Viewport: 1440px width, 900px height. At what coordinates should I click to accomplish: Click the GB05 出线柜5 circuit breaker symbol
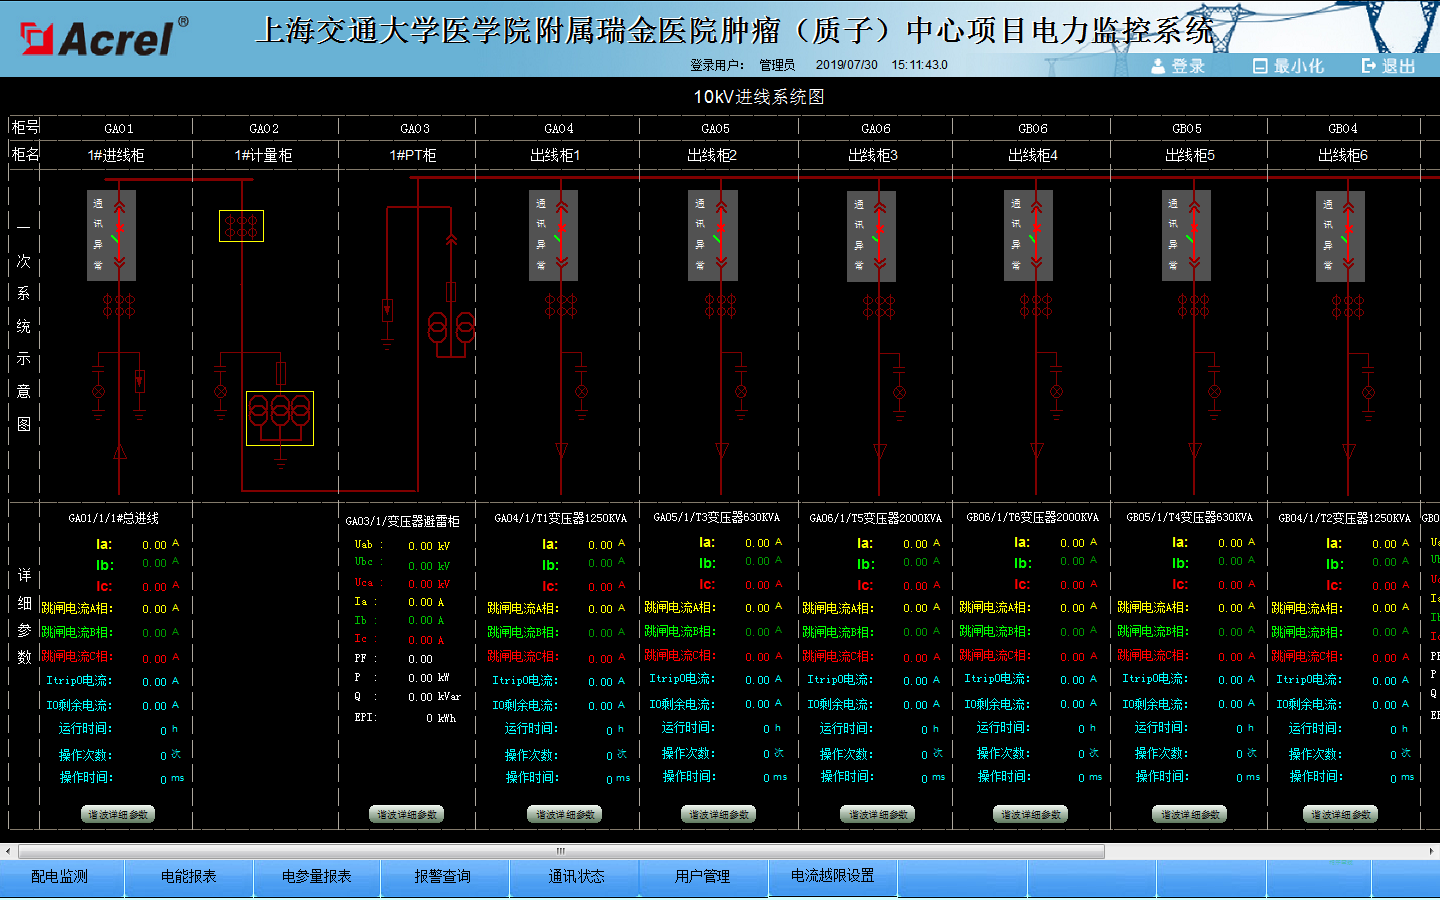[x=1187, y=236]
